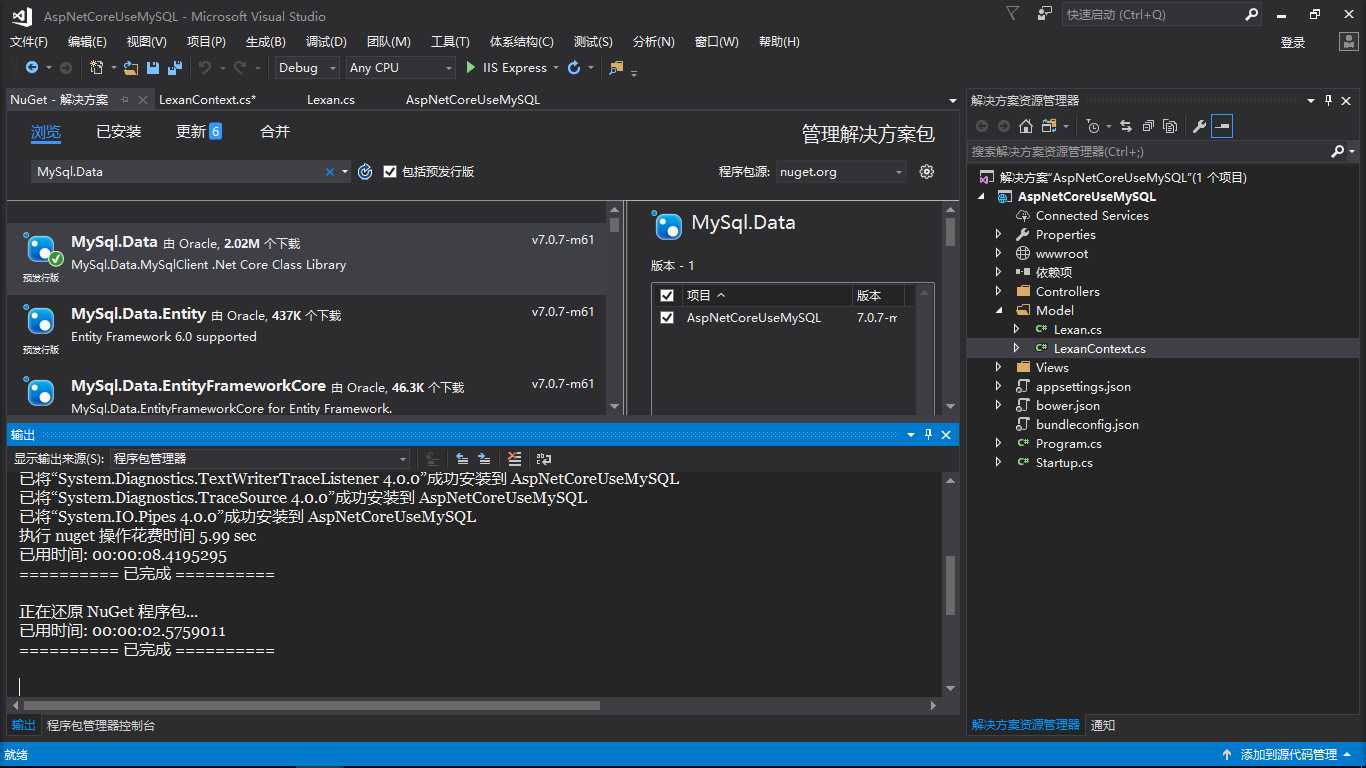Clear All output text icon
The width and height of the screenshot is (1366, 768).
tap(514, 459)
